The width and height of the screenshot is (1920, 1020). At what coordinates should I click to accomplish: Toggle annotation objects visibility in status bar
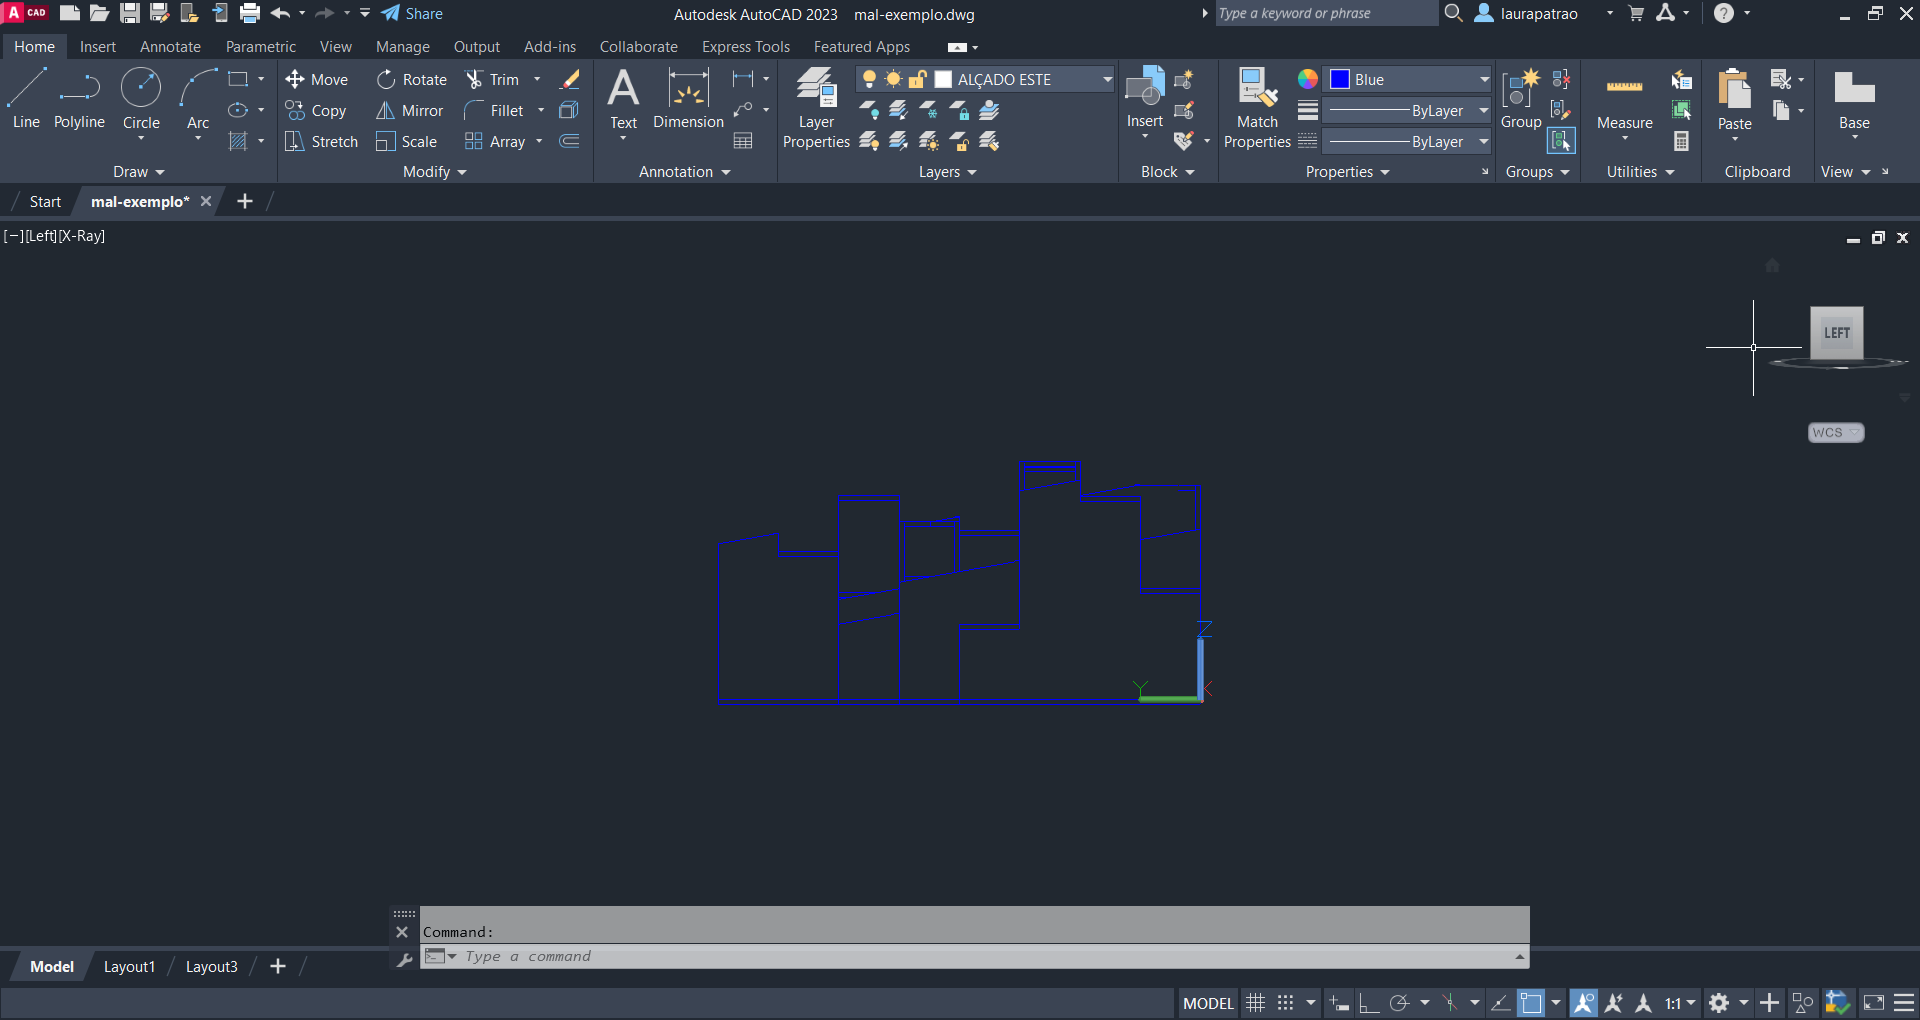[1584, 1003]
